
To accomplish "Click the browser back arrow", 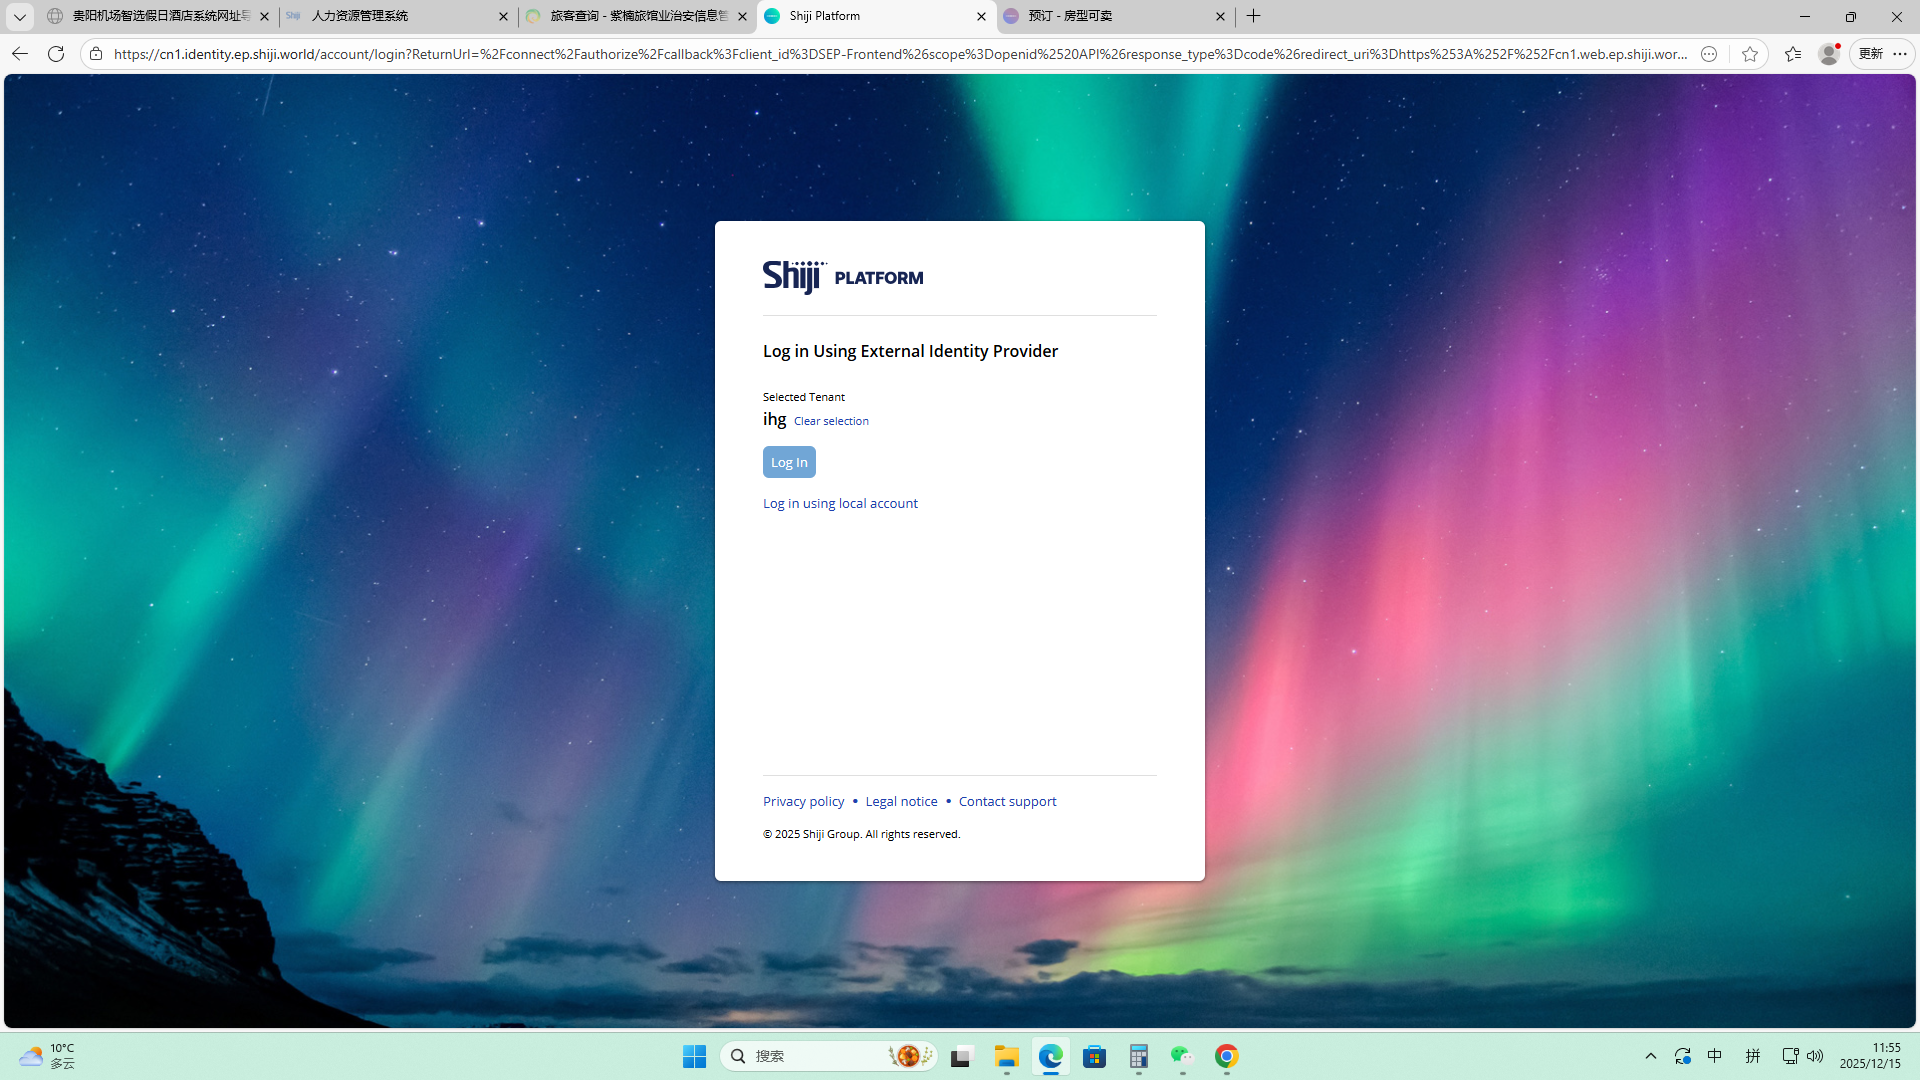I will tap(20, 54).
